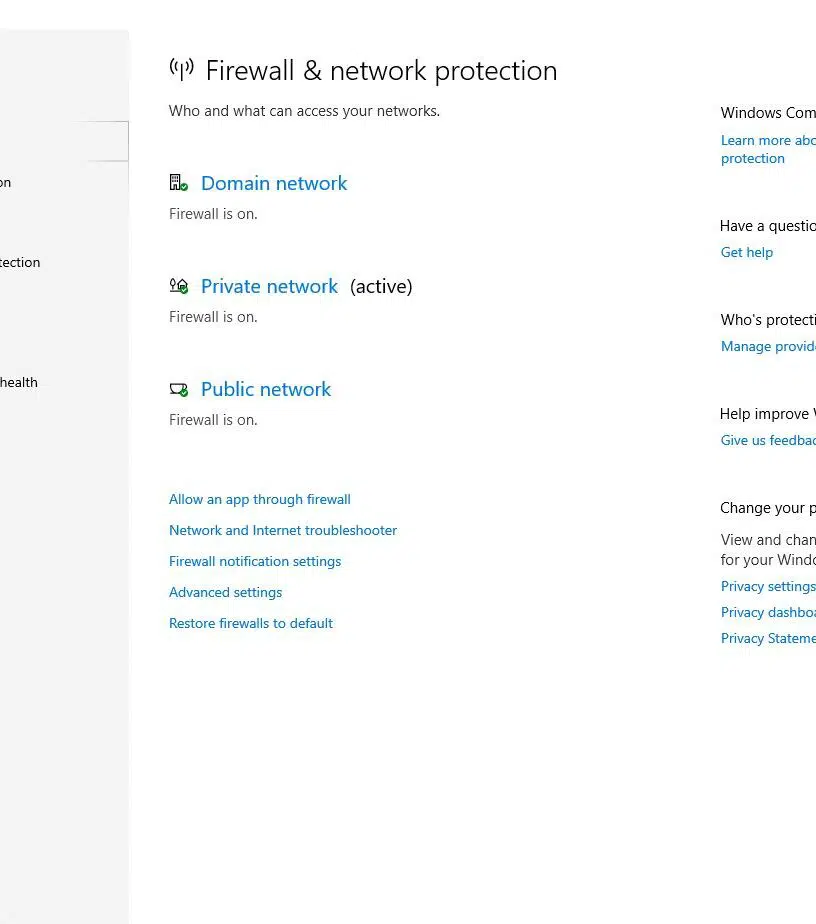The image size is (816, 924).
Task: Click the Private network house icon
Action: point(178,286)
